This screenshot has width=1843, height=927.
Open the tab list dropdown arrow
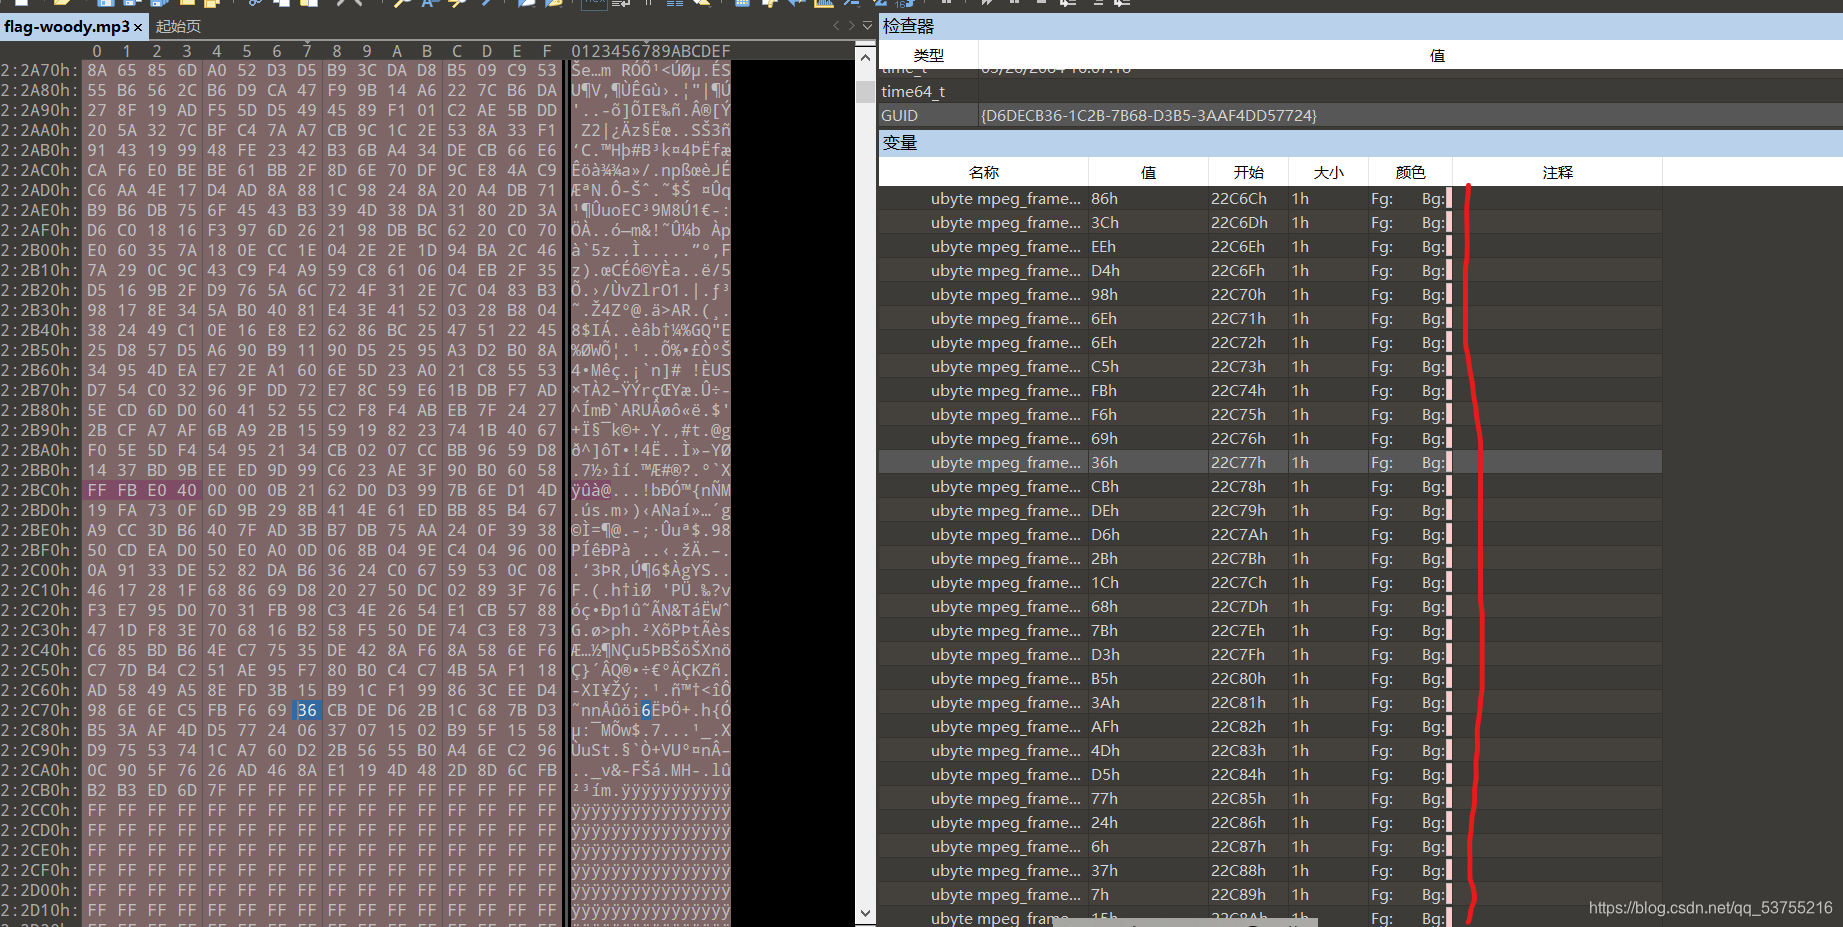(x=867, y=26)
